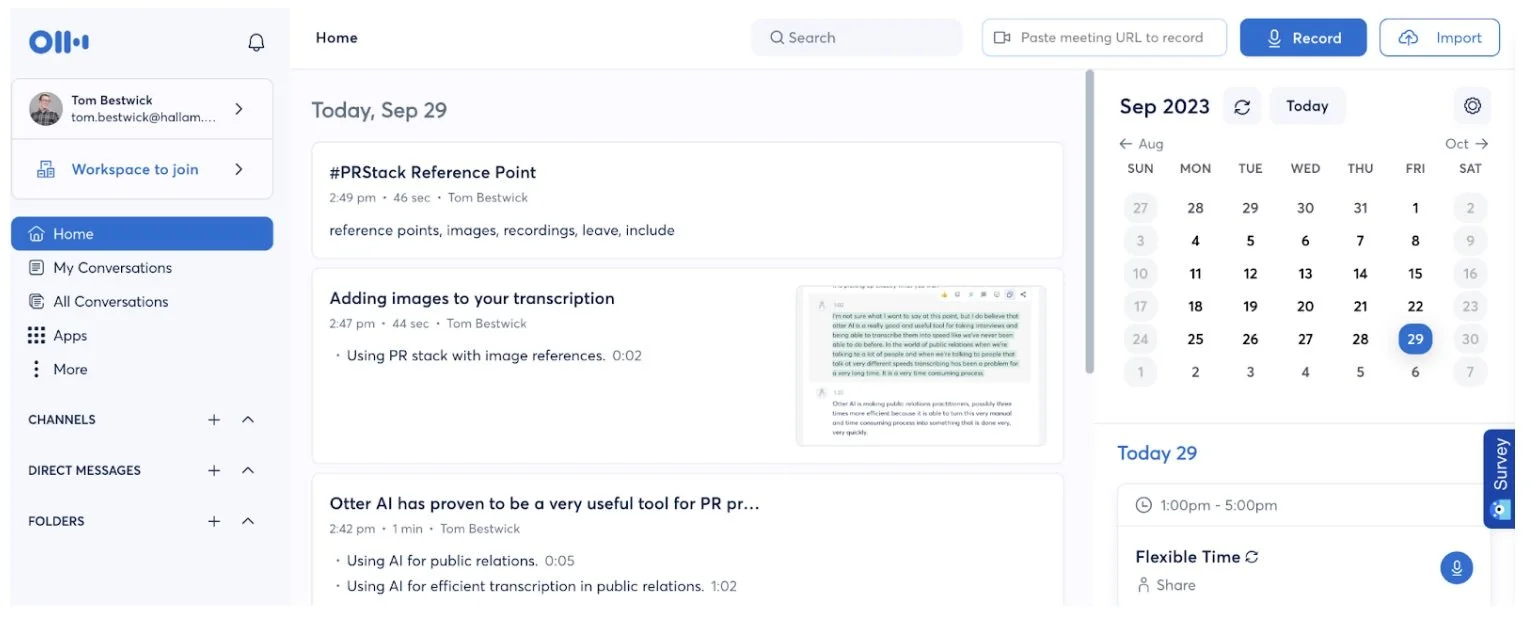Open More menu in sidebar
1532x638 pixels.
click(70, 369)
